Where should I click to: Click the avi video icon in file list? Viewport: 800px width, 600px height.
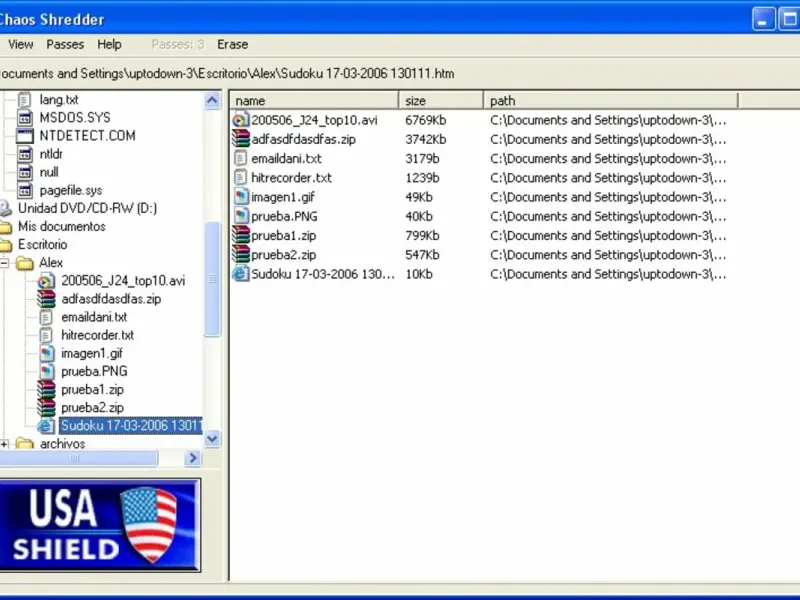[240, 120]
